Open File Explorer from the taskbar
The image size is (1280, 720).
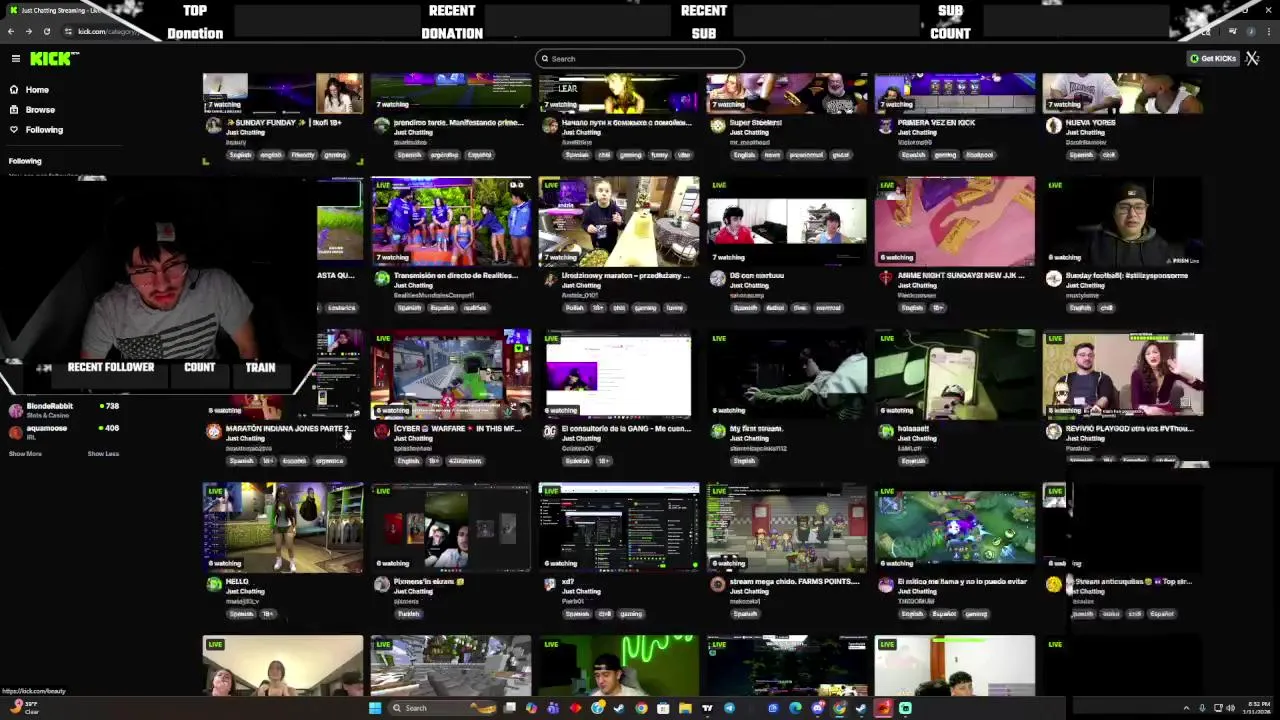tap(685, 708)
